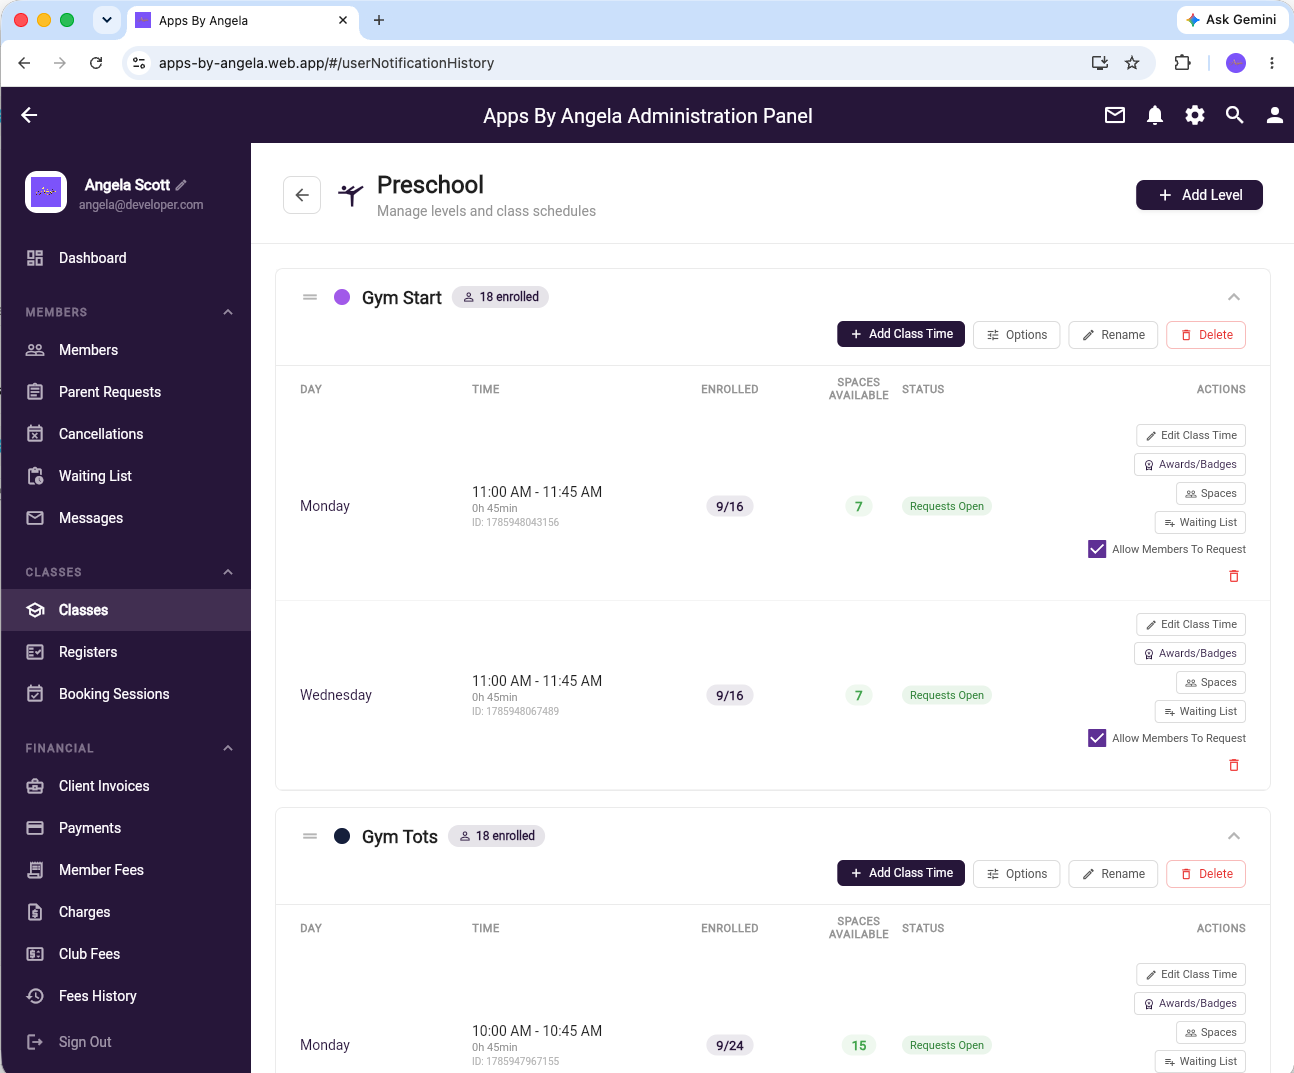Sign Out from the sidebar

coord(126,1042)
